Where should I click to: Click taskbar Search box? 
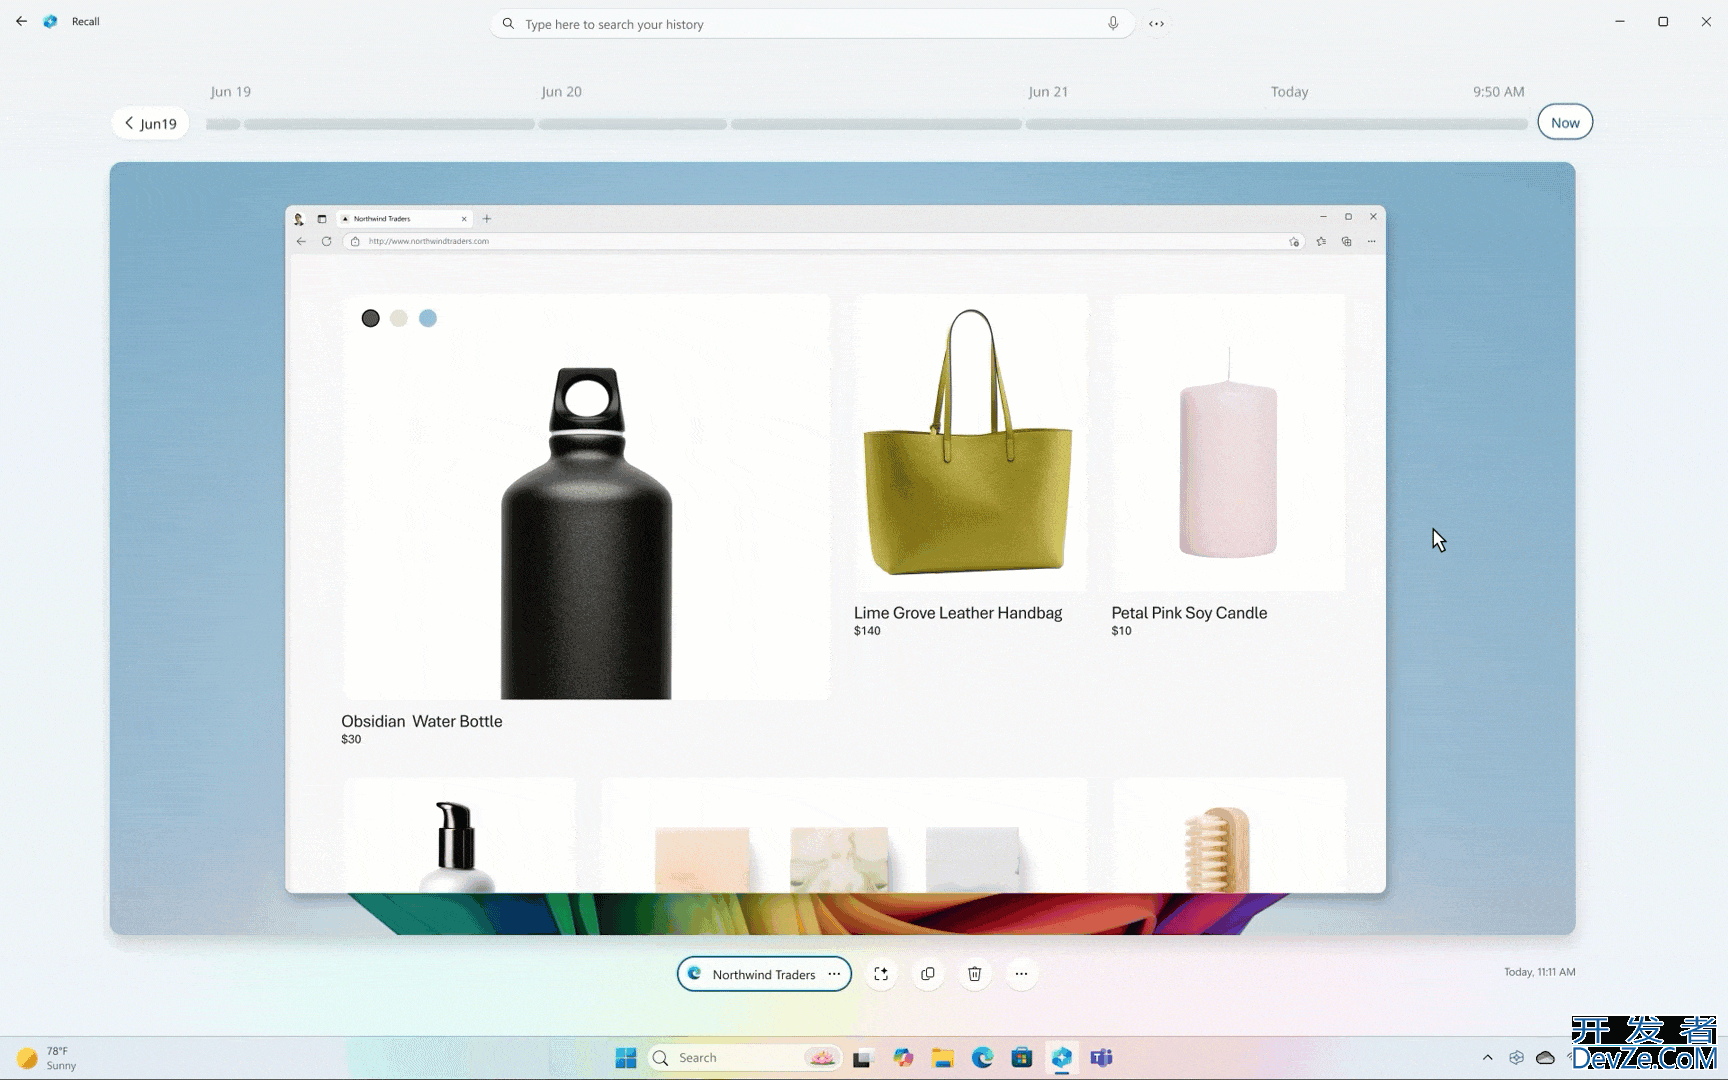click(745, 1058)
